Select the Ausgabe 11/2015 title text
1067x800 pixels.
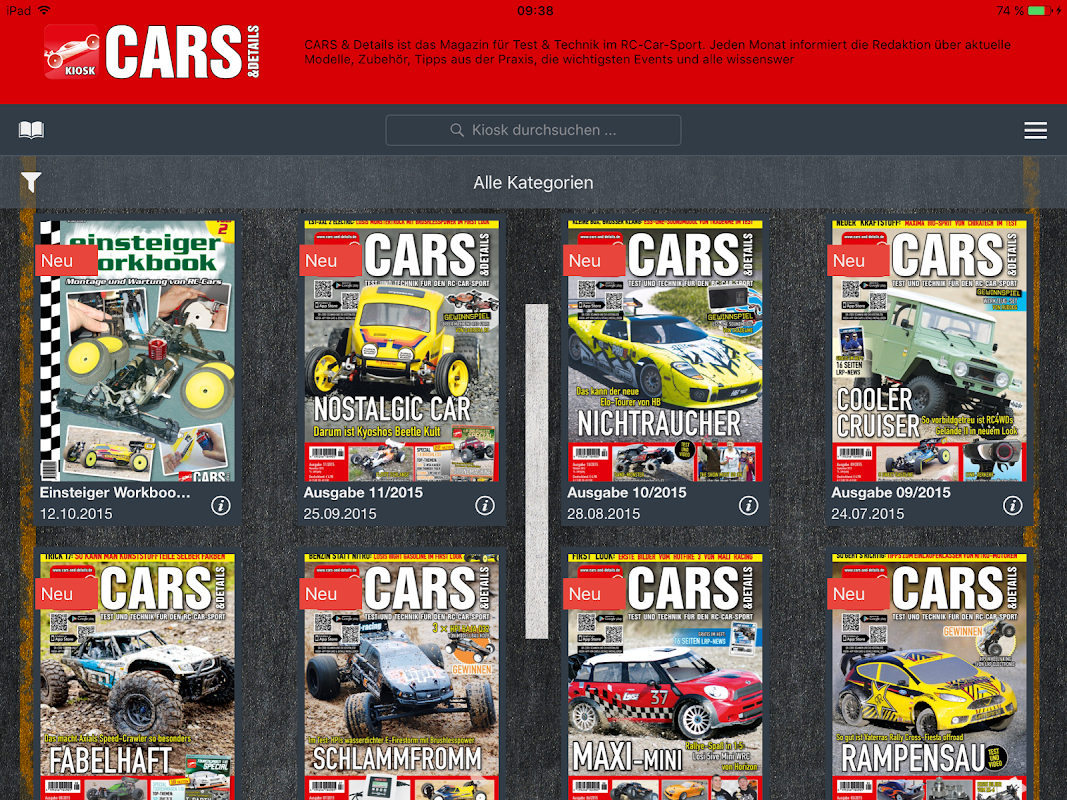(363, 493)
